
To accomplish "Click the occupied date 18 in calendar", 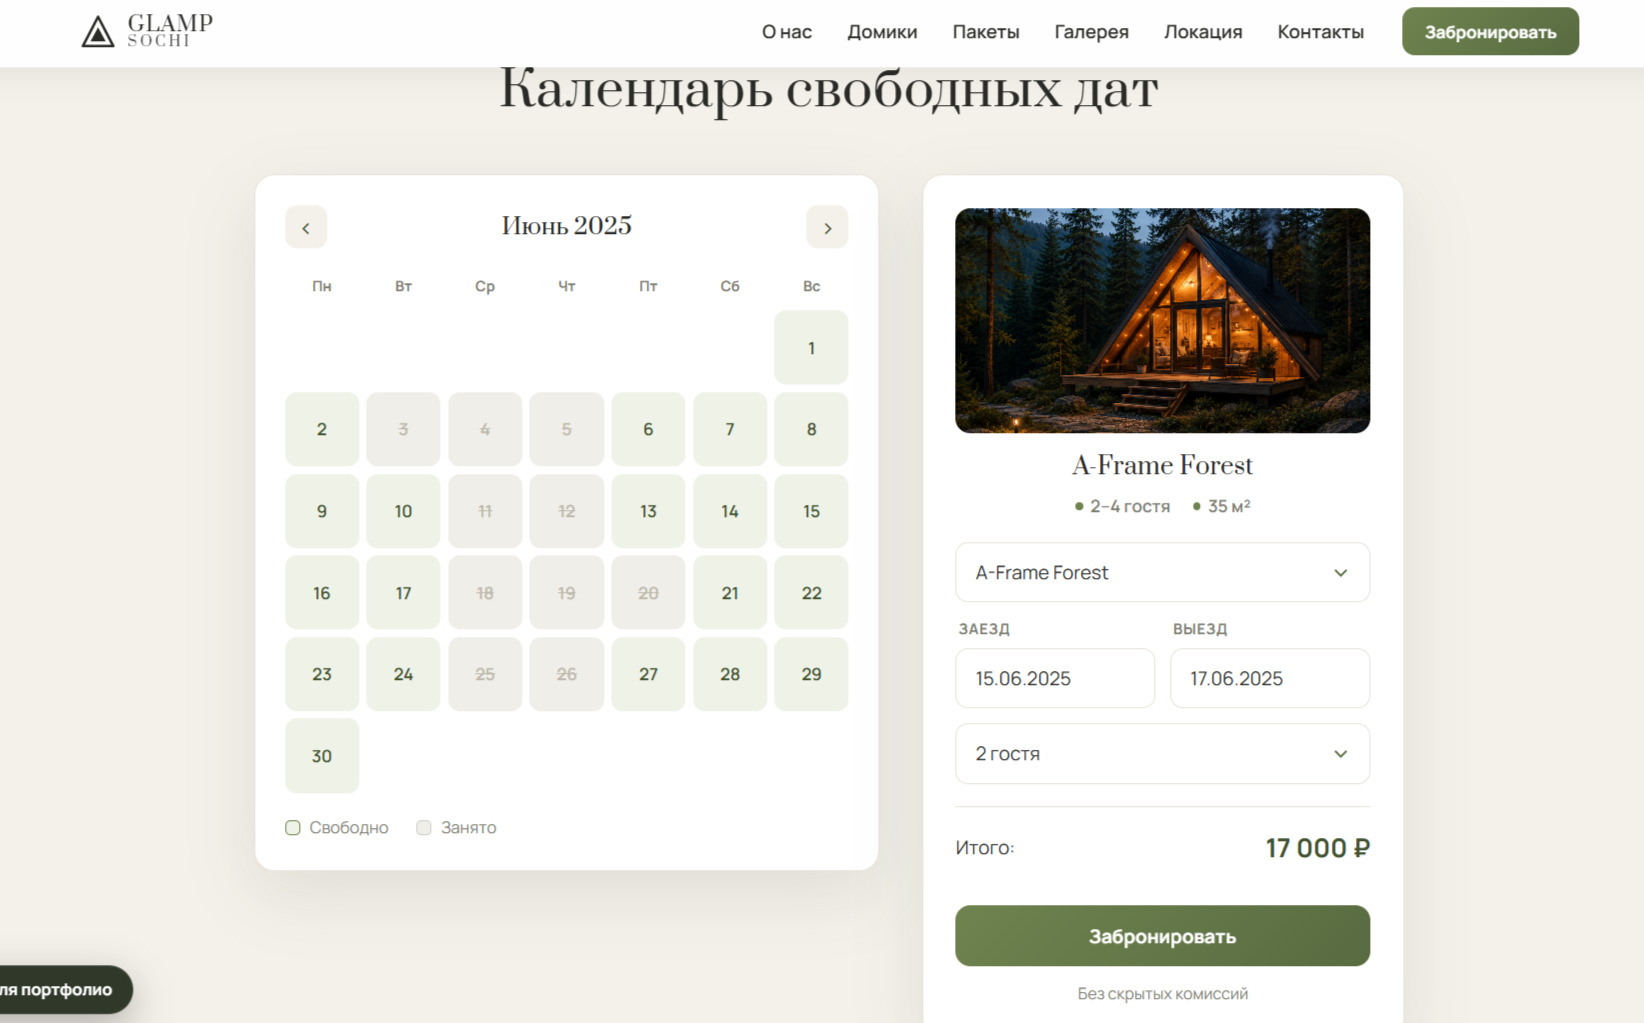I will (485, 593).
